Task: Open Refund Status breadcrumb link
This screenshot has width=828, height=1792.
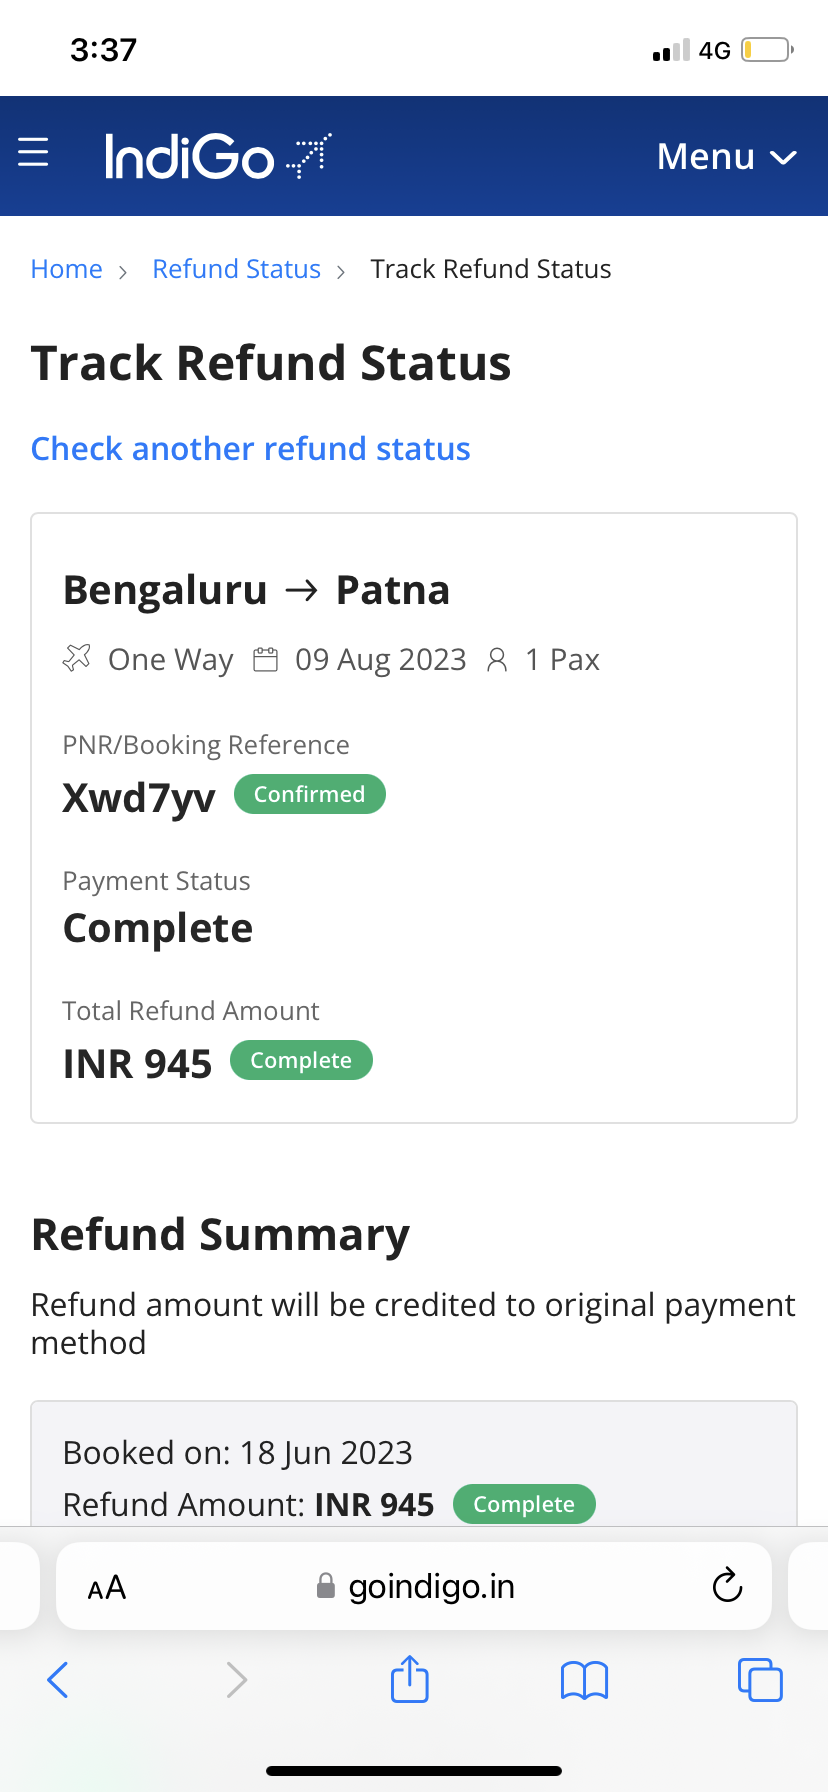Action: (x=236, y=269)
